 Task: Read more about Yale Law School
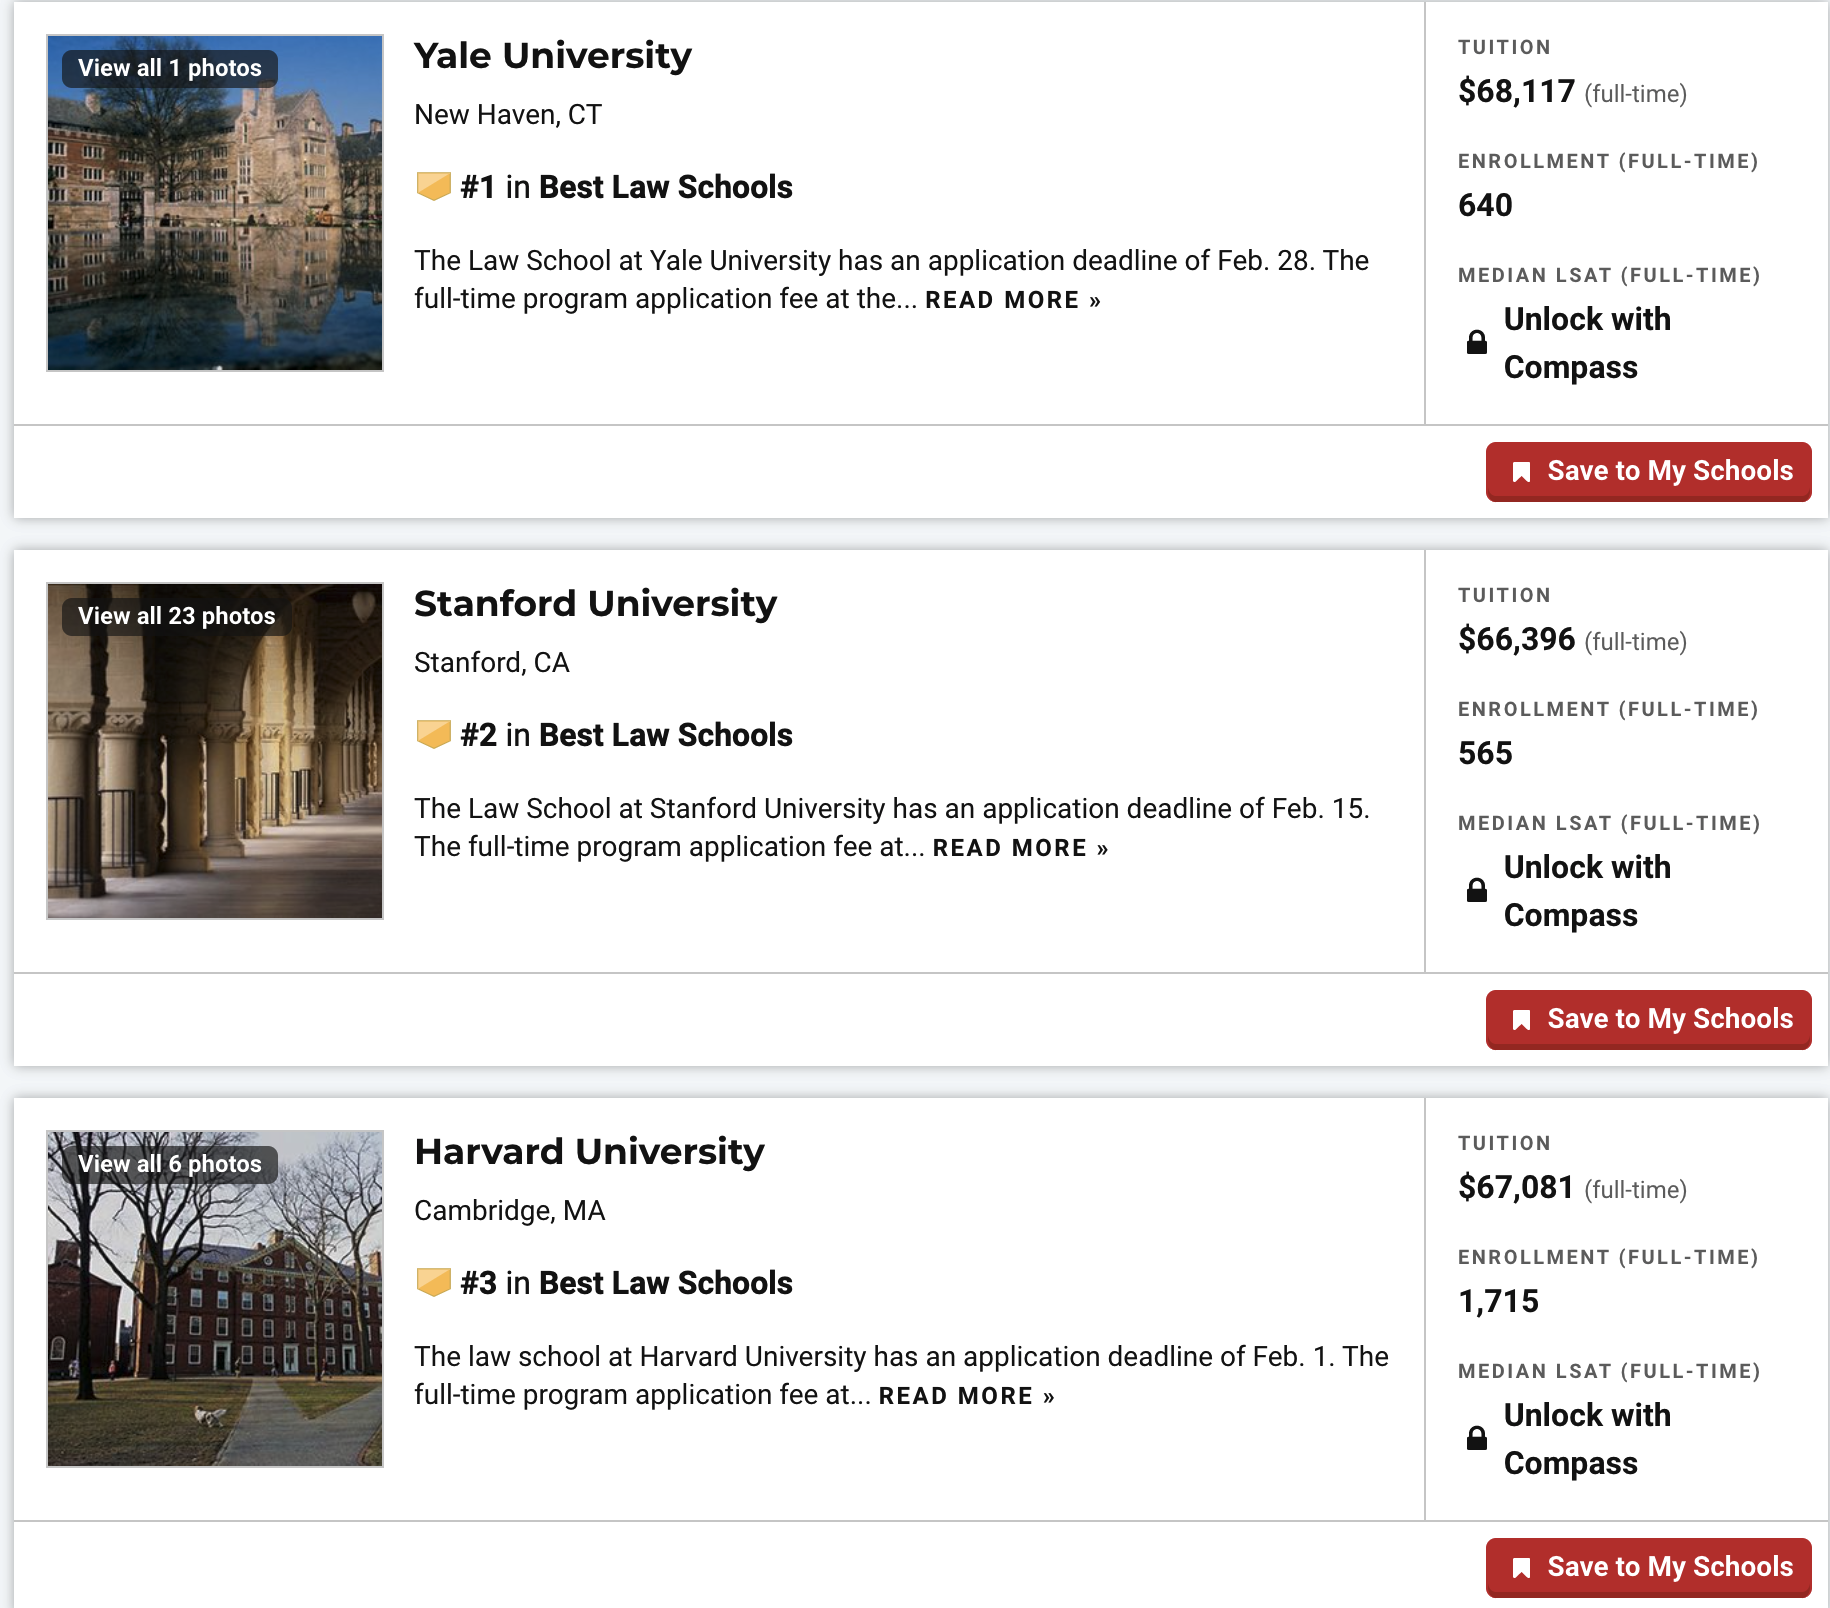(1012, 300)
